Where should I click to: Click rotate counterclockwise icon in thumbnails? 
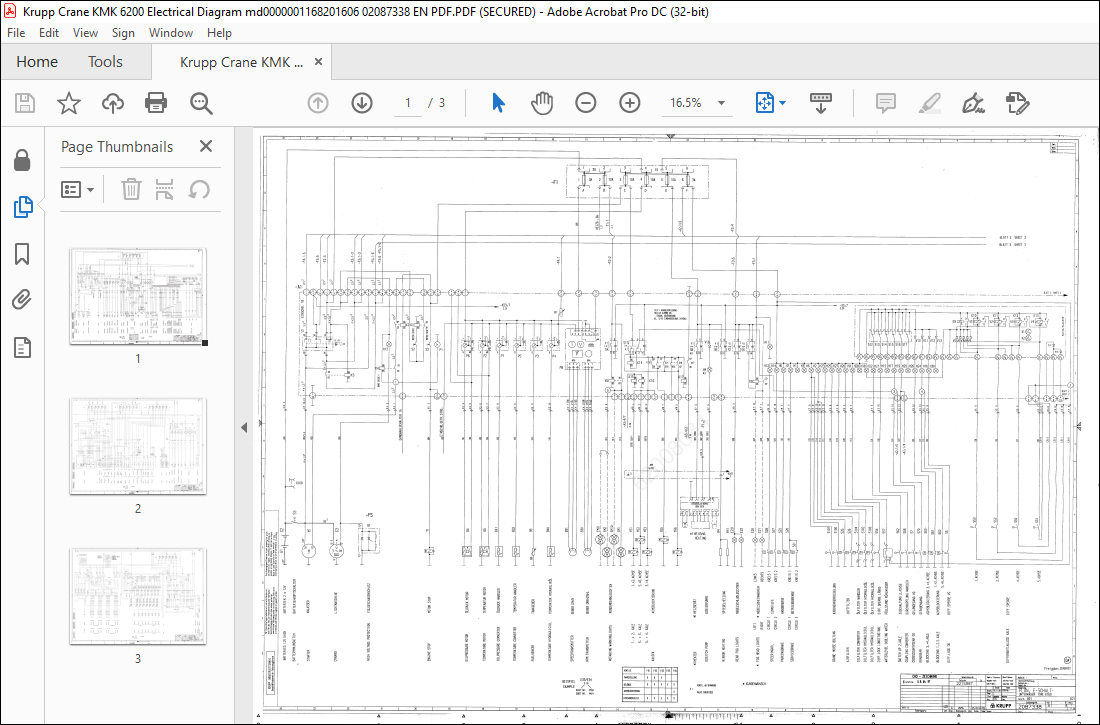coord(199,189)
